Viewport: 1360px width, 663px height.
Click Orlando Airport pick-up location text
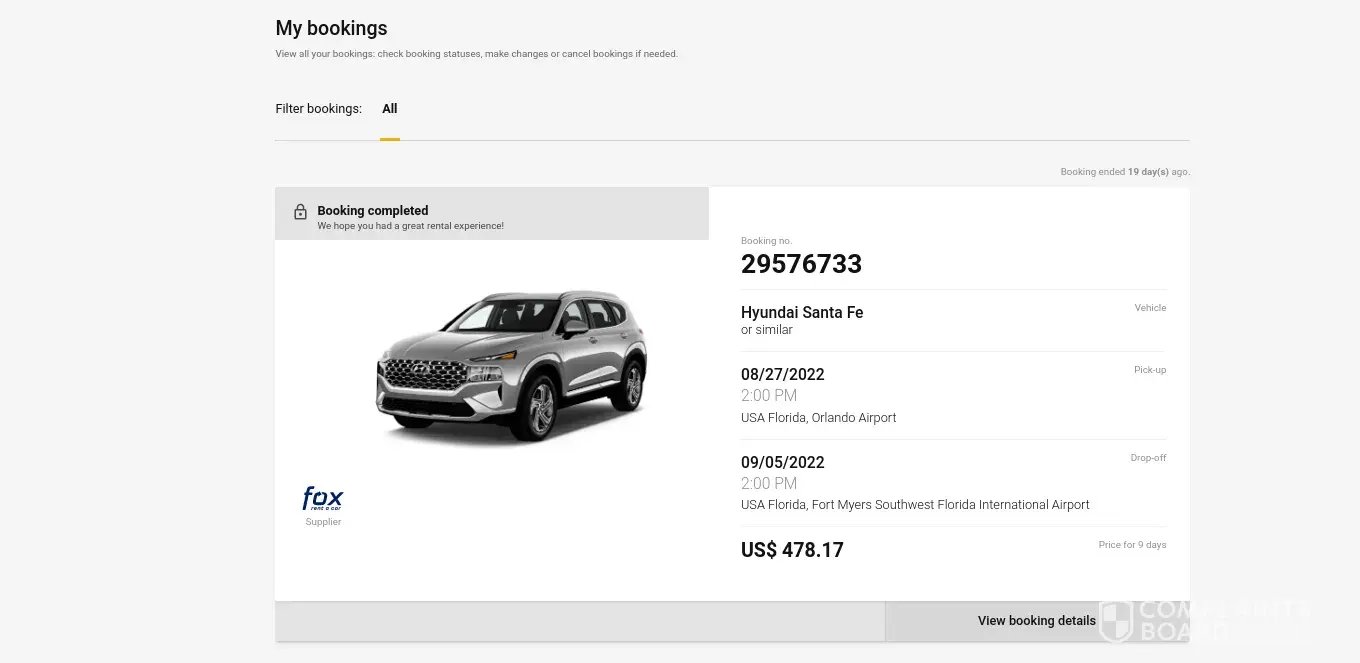(x=818, y=418)
